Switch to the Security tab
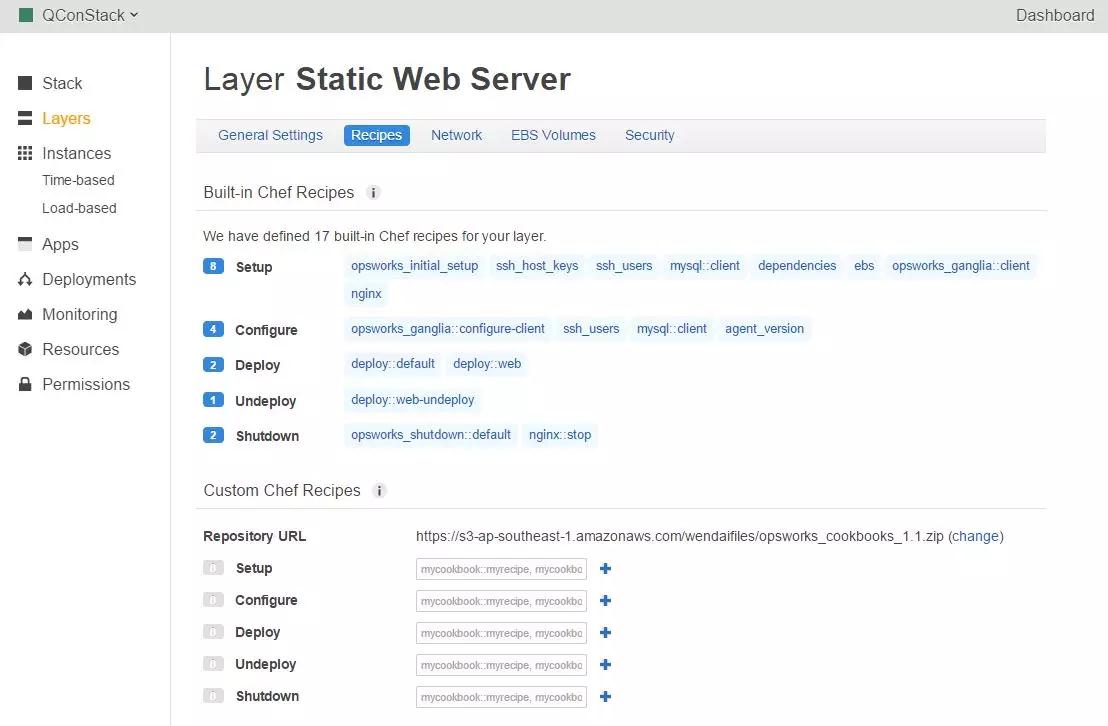This screenshot has width=1108, height=726. coord(649,135)
